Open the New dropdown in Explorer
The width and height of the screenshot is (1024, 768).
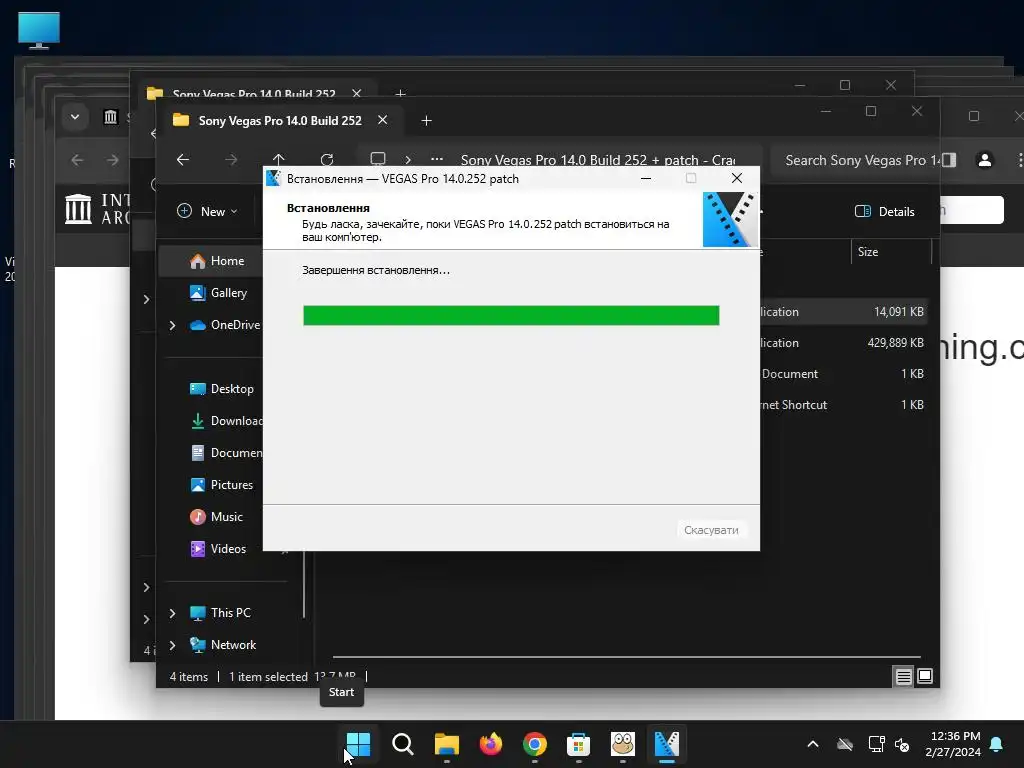pyautogui.click(x=207, y=211)
